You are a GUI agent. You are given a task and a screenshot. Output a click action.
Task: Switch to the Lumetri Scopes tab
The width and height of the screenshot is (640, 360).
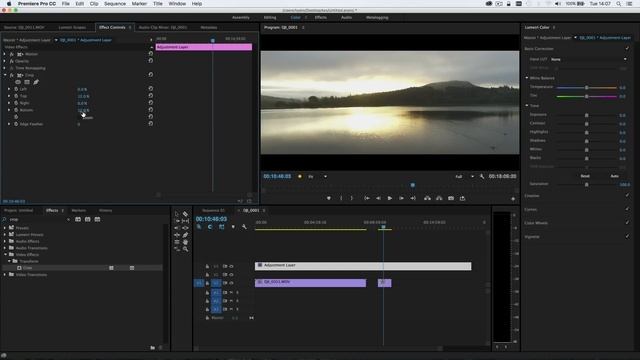[72, 27]
